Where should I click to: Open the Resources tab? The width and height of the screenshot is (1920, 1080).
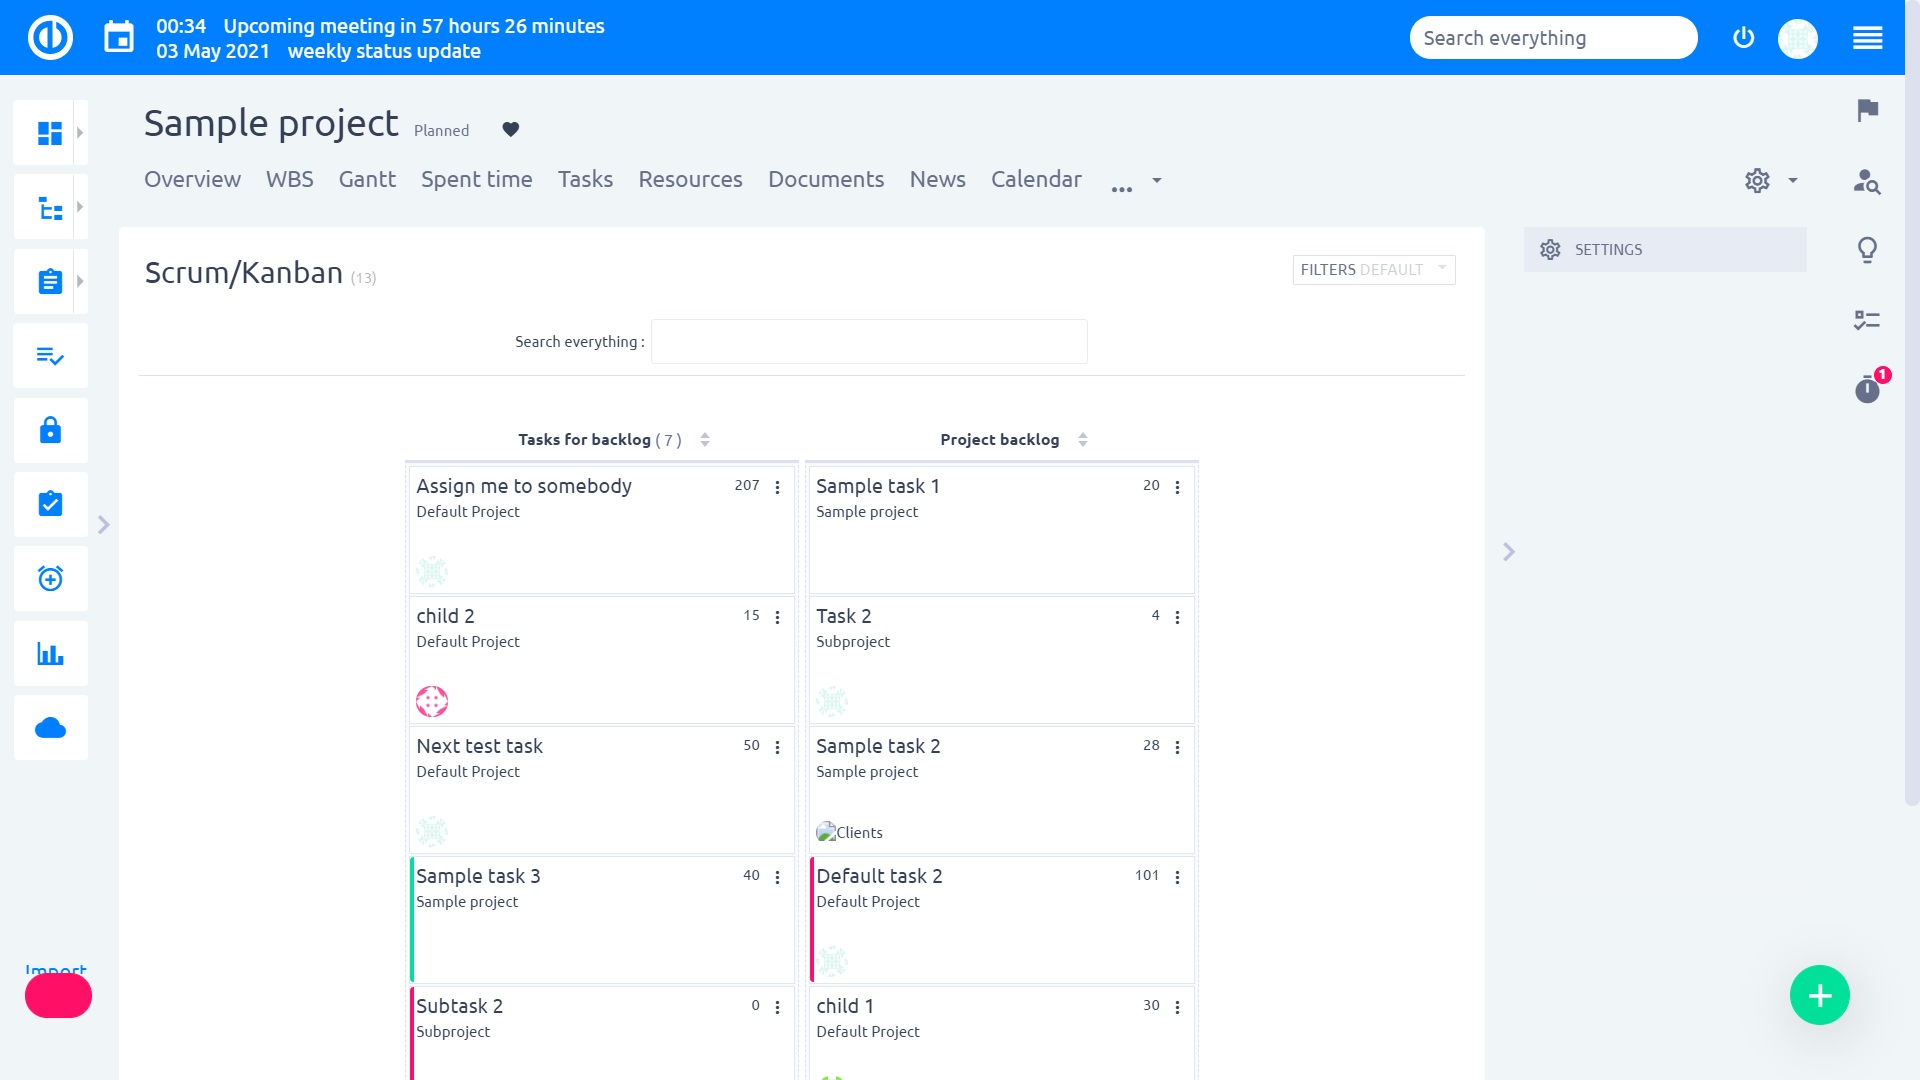(x=690, y=179)
